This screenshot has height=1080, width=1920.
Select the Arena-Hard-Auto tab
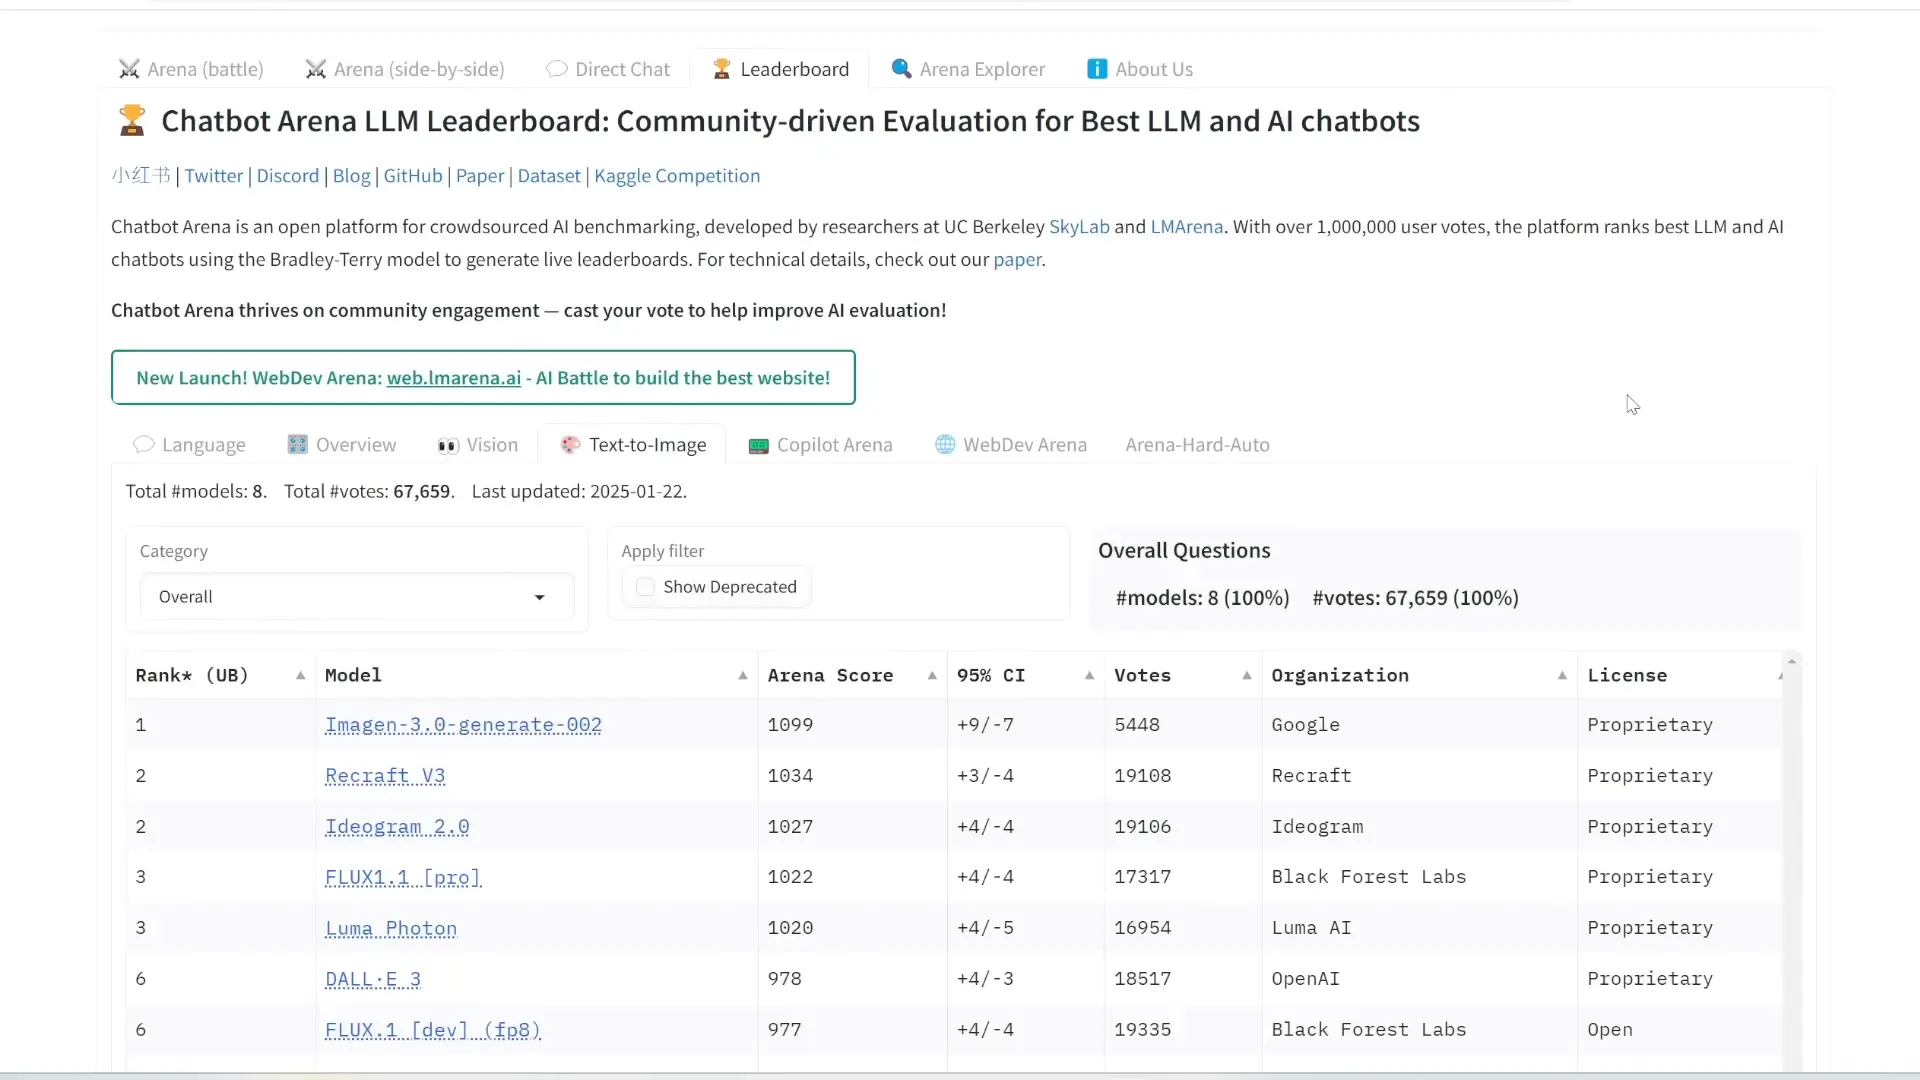pyautogui.click(x=1198, y=445)
